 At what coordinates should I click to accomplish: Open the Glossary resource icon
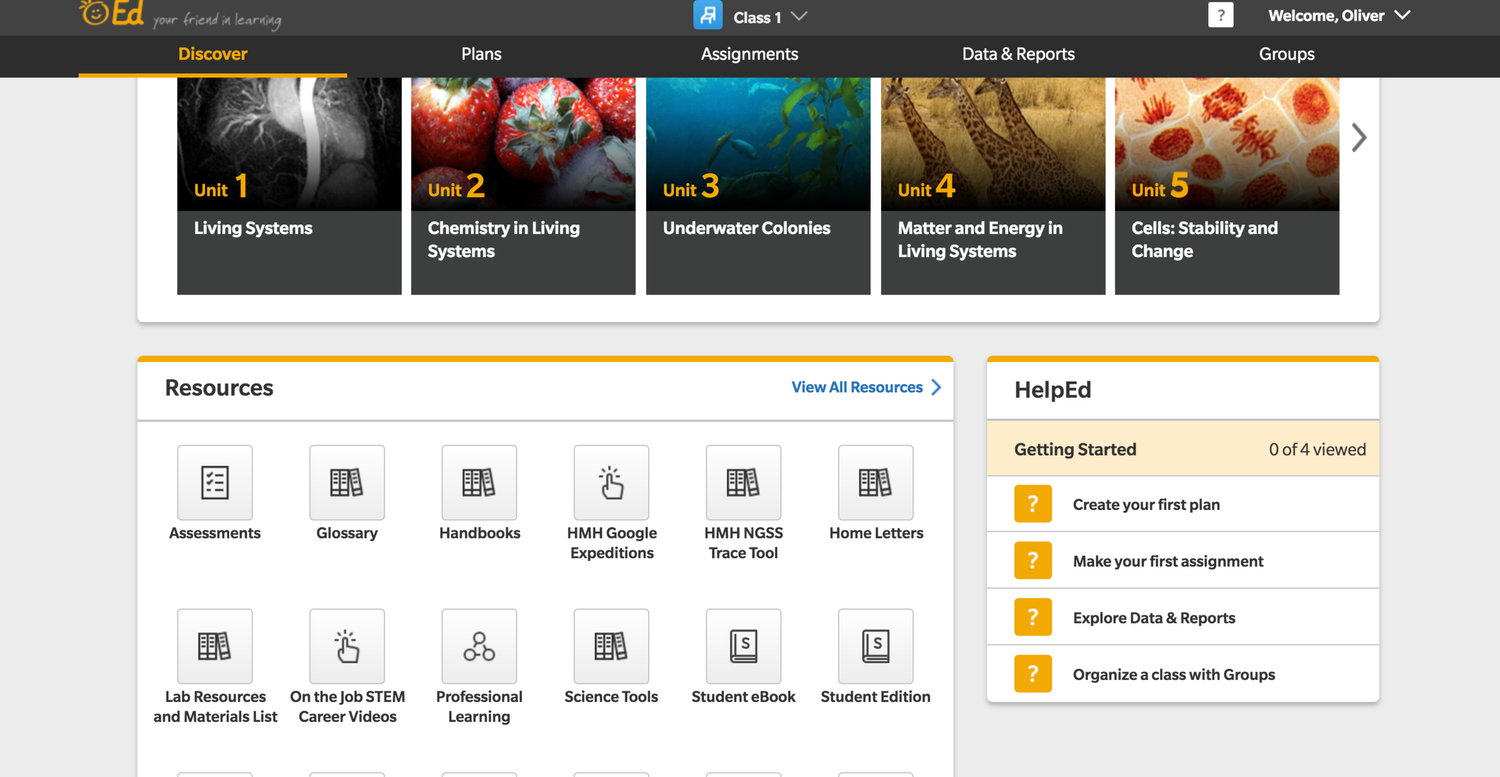pyautogui.click(x=346, y=483)
